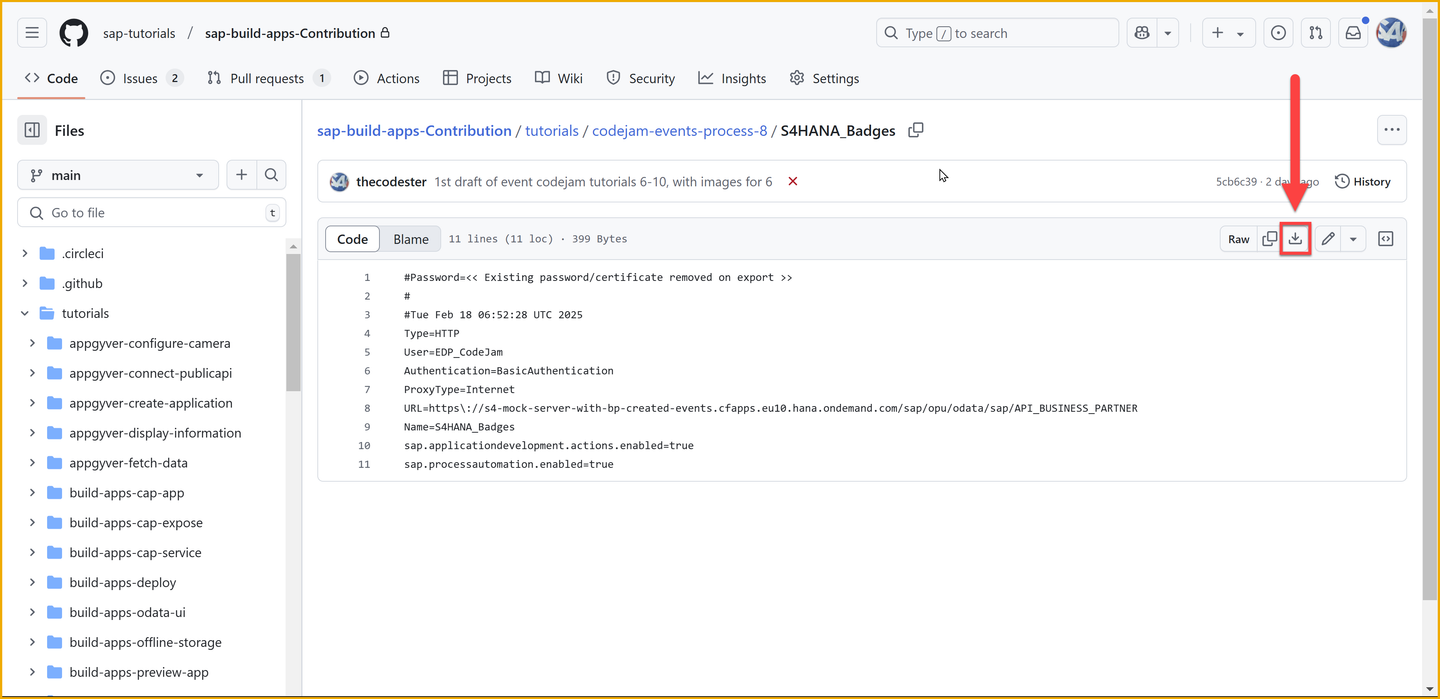The height and width of the screenshot is (699, 1440).
Task: Switch to the Wiki tab
Action: coord(559,78)
